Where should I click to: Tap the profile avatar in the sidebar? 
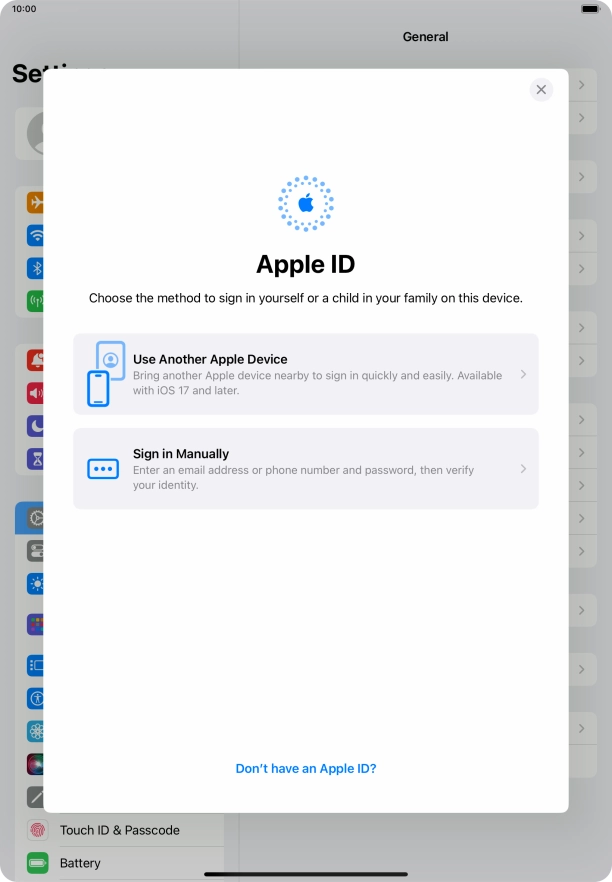click(x=32, y=132)
